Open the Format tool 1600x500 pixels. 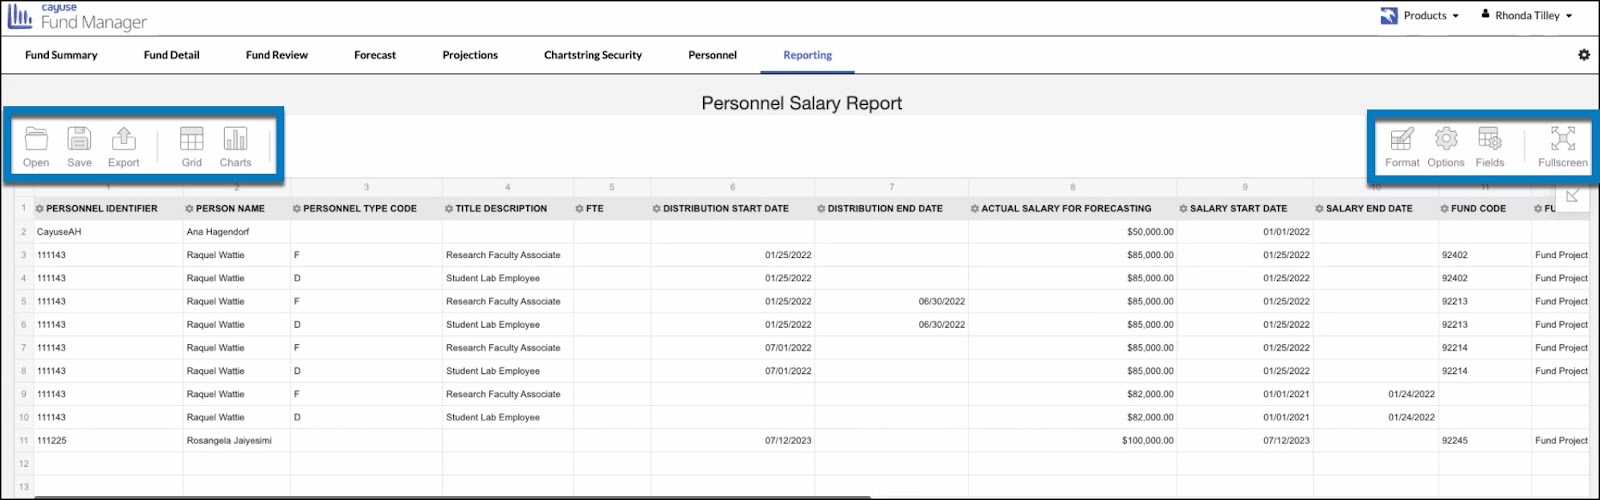click(x=1402, y=146)
